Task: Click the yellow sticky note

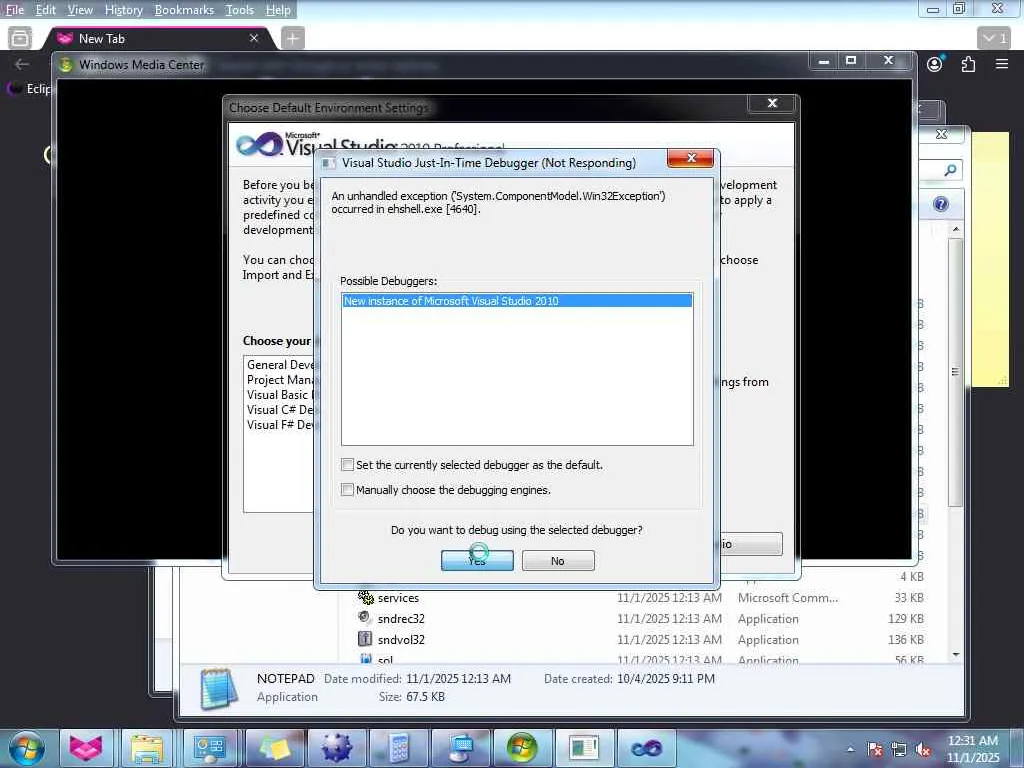Action: coord(989,259)
